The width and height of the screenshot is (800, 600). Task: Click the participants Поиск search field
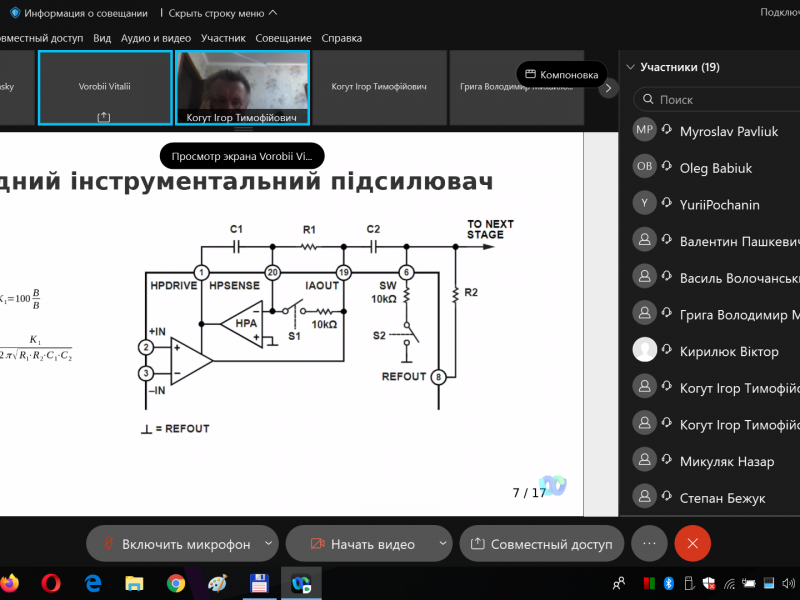[720, 99]
